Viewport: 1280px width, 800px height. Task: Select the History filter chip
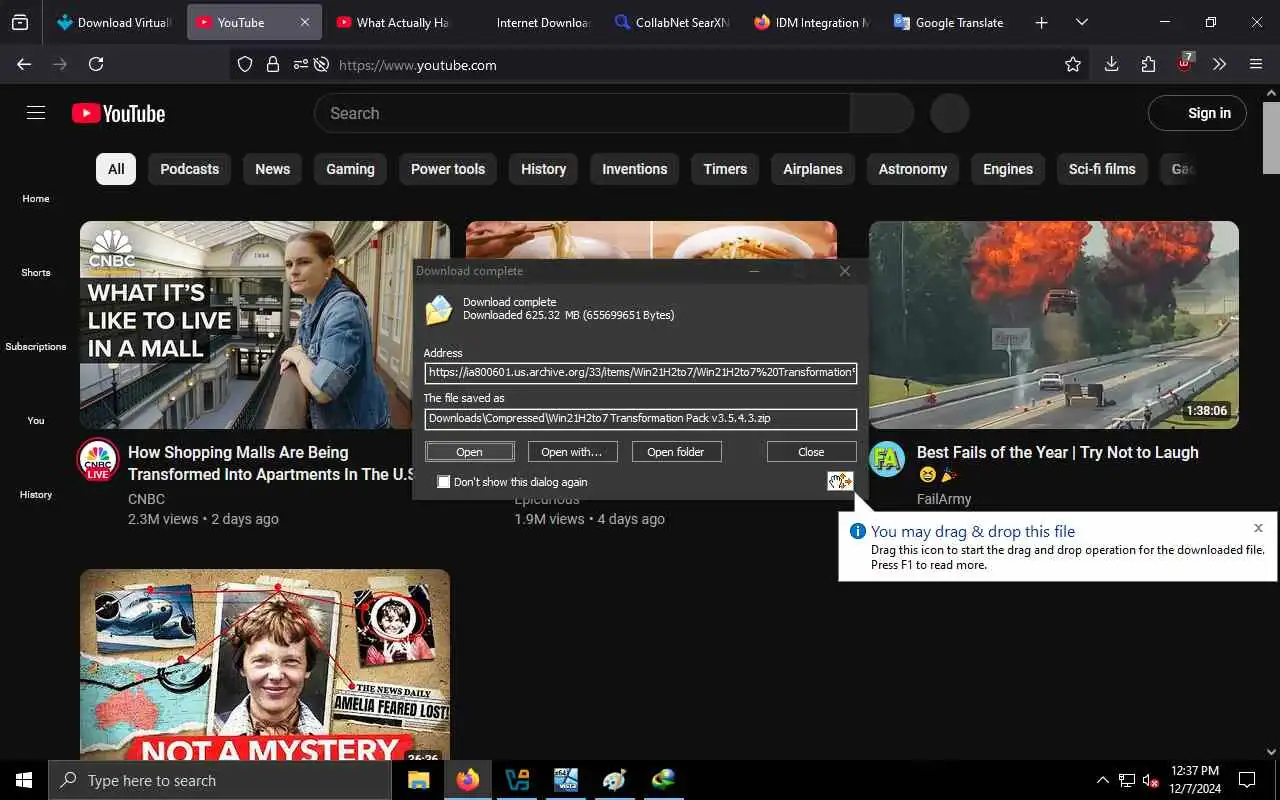543,169
